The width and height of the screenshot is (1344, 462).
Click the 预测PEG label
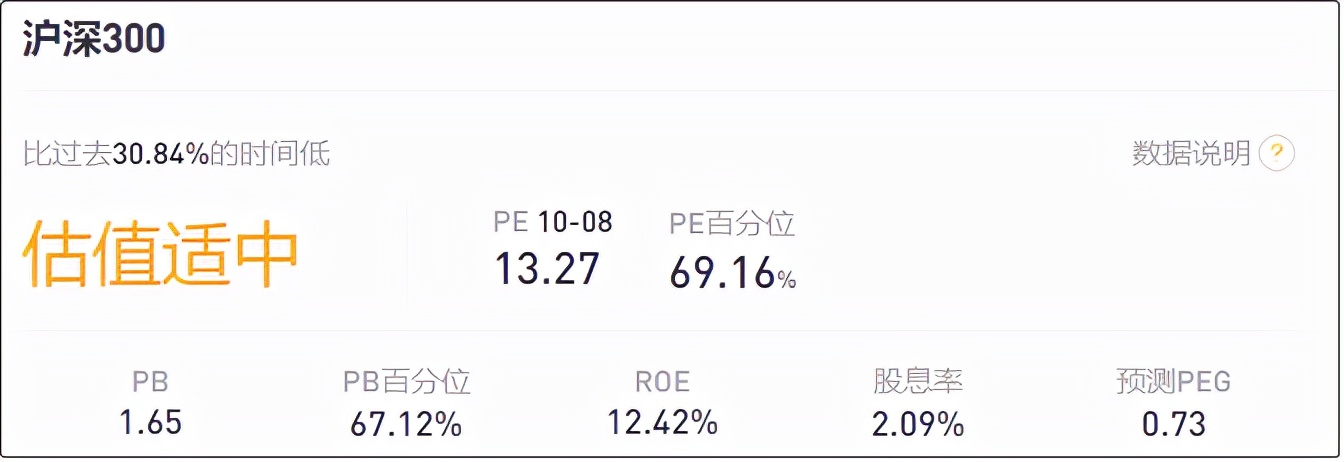pyautogui.click(x=1174, y=381)
